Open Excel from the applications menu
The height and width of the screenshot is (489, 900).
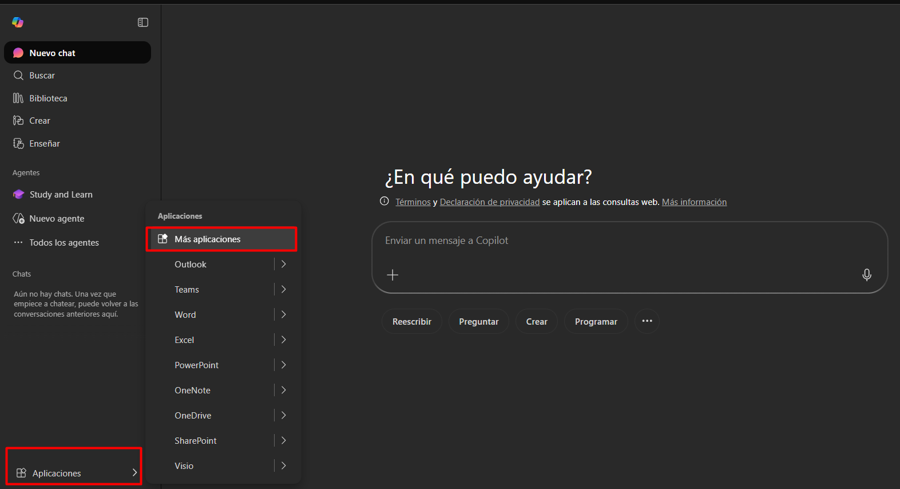(x=184, y=340)
